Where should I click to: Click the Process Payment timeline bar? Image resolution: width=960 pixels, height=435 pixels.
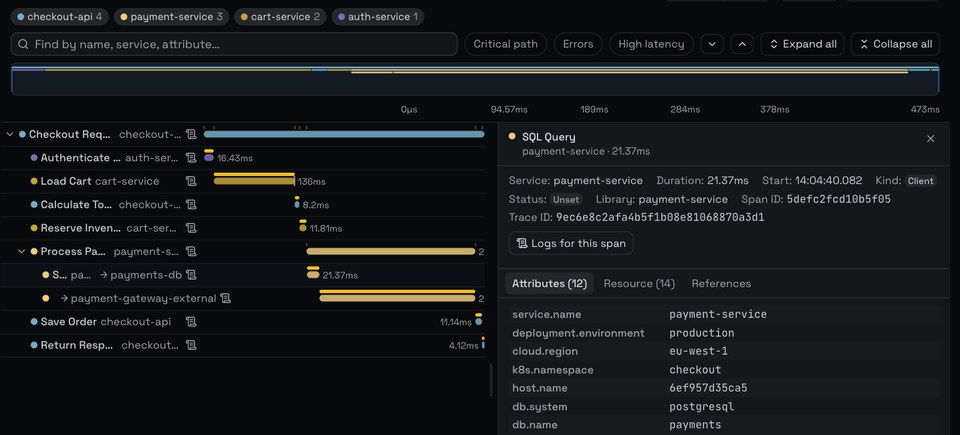coord(391,251)
